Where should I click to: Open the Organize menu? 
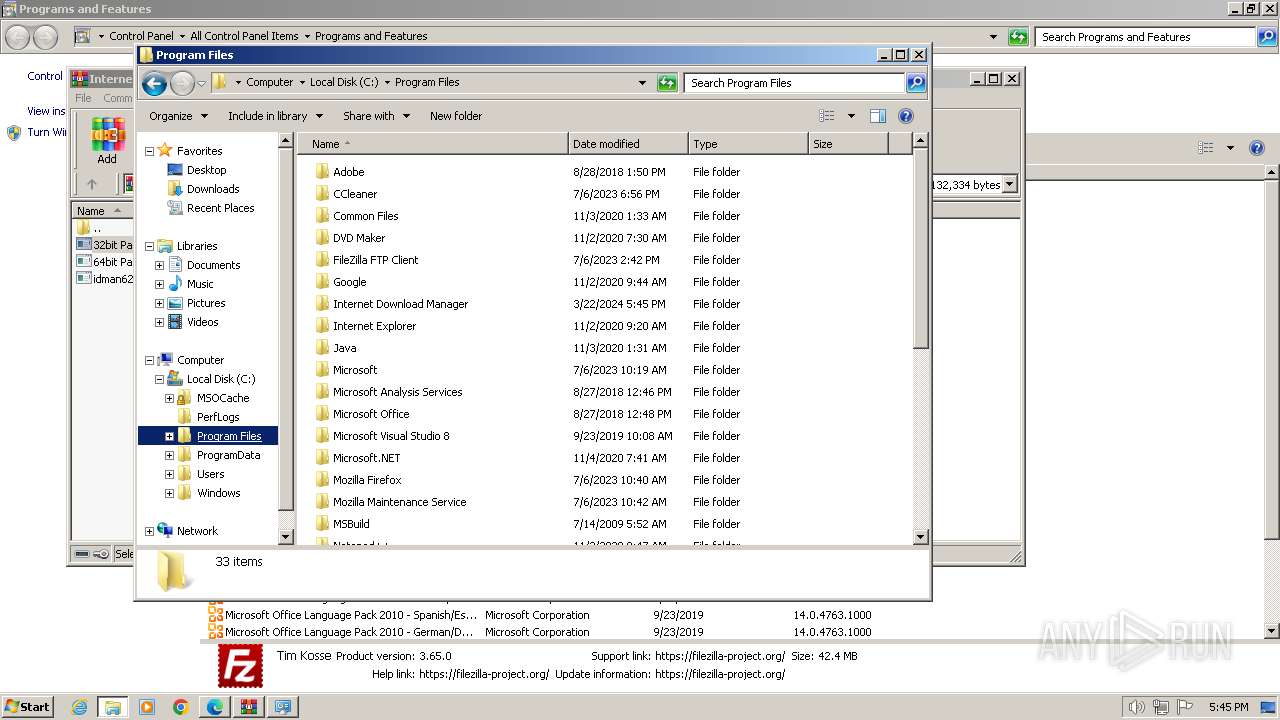tap(178, 116)
